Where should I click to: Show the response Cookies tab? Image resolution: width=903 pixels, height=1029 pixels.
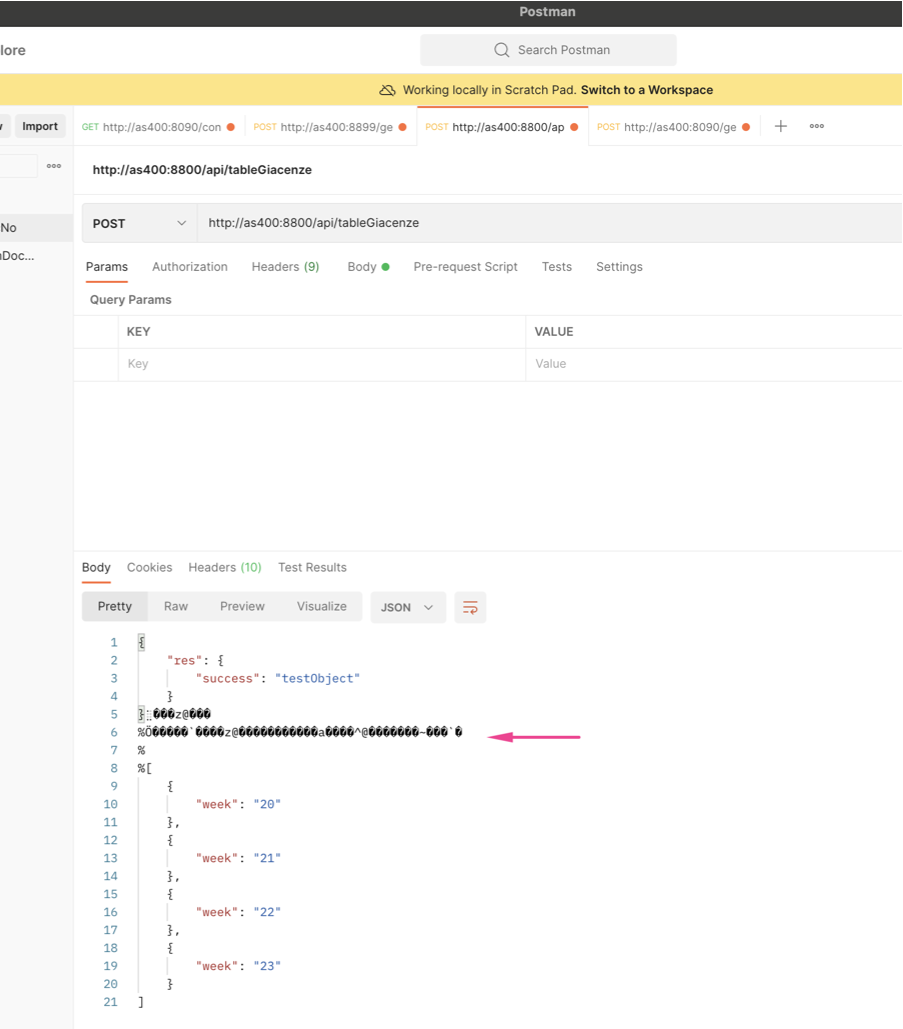pos(149,567)
